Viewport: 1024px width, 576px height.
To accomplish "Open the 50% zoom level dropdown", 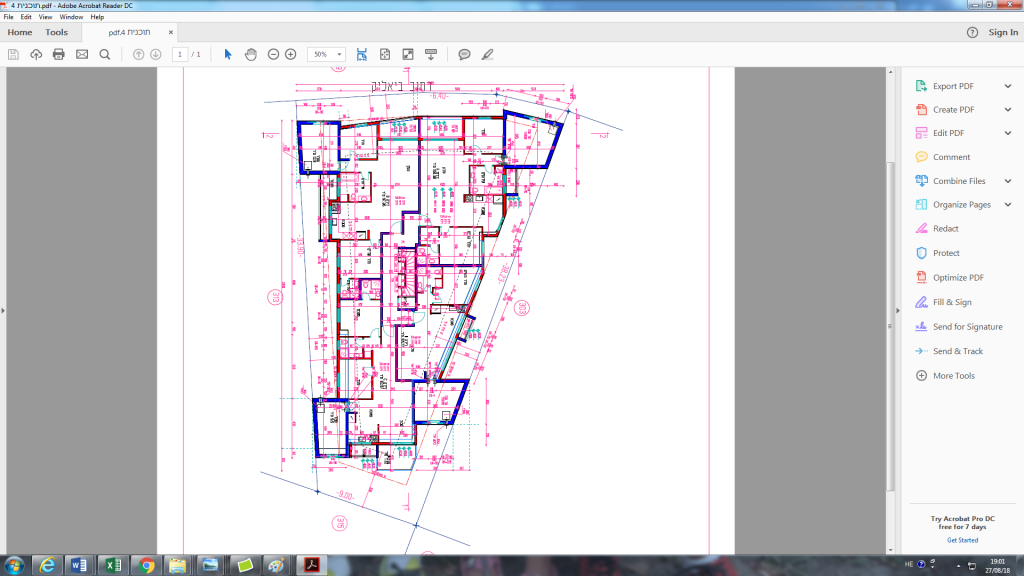I will 340,54.
